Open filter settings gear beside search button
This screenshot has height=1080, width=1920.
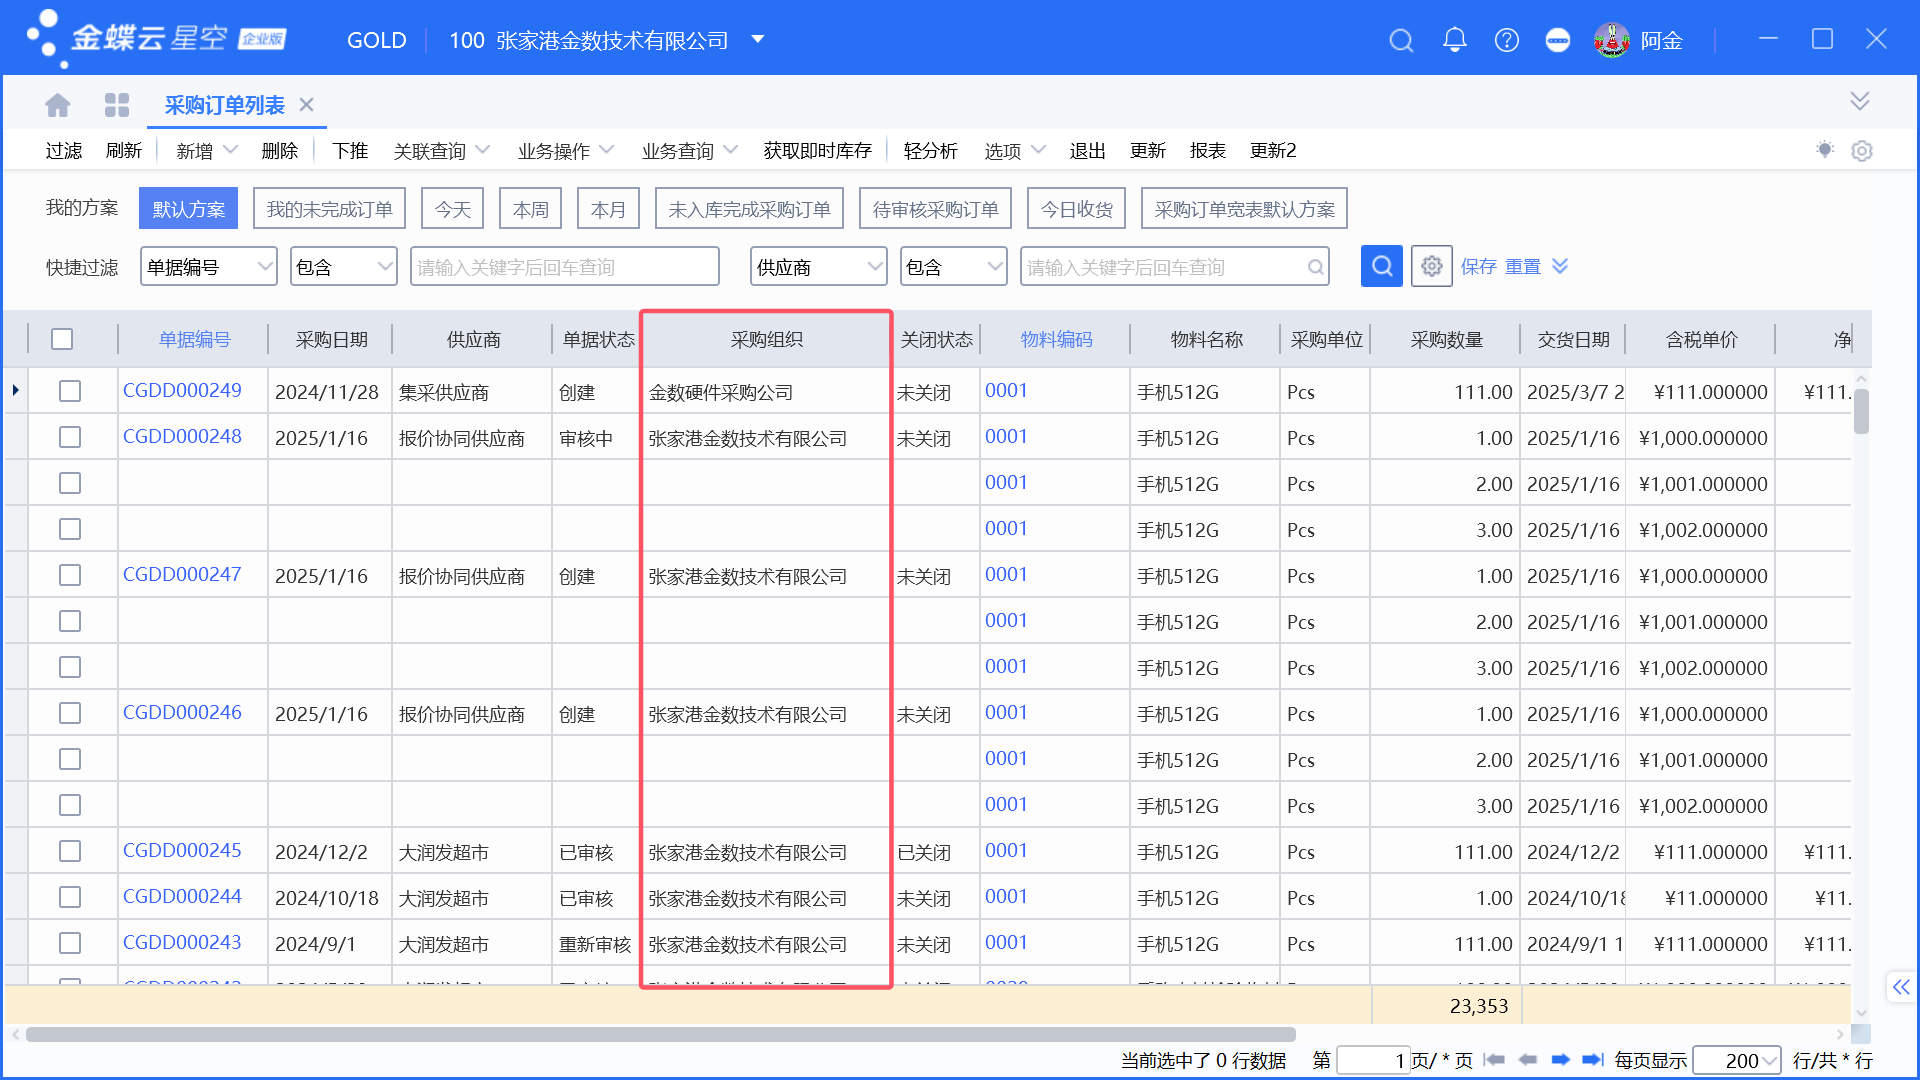[x=1432, y=266]
